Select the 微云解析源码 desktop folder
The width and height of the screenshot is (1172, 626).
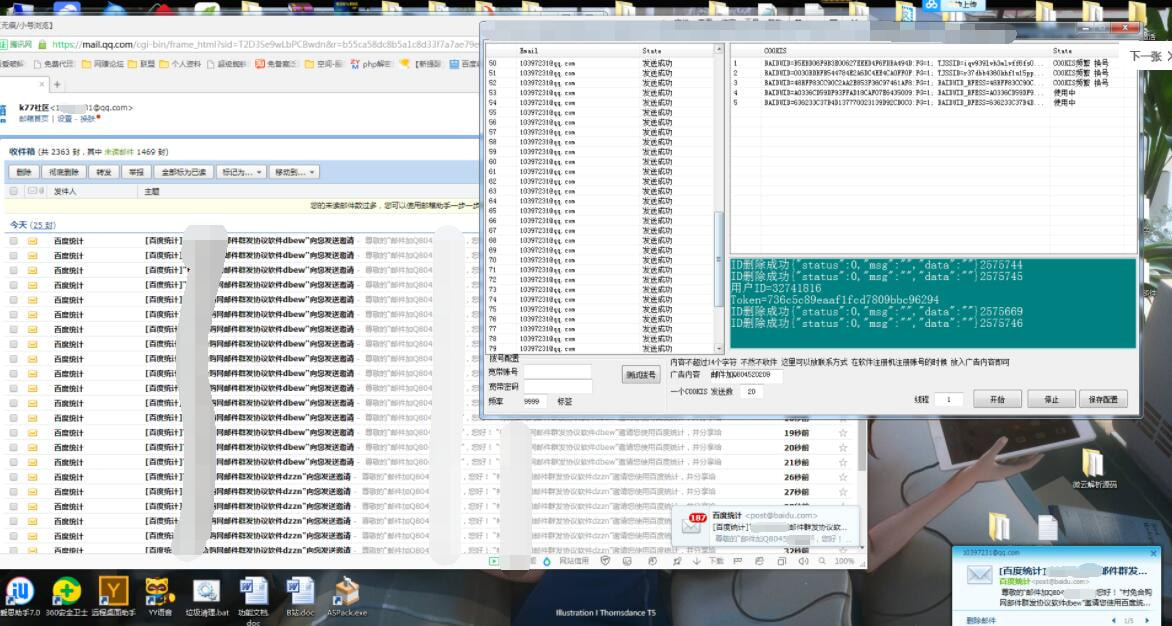(1094, 469)
